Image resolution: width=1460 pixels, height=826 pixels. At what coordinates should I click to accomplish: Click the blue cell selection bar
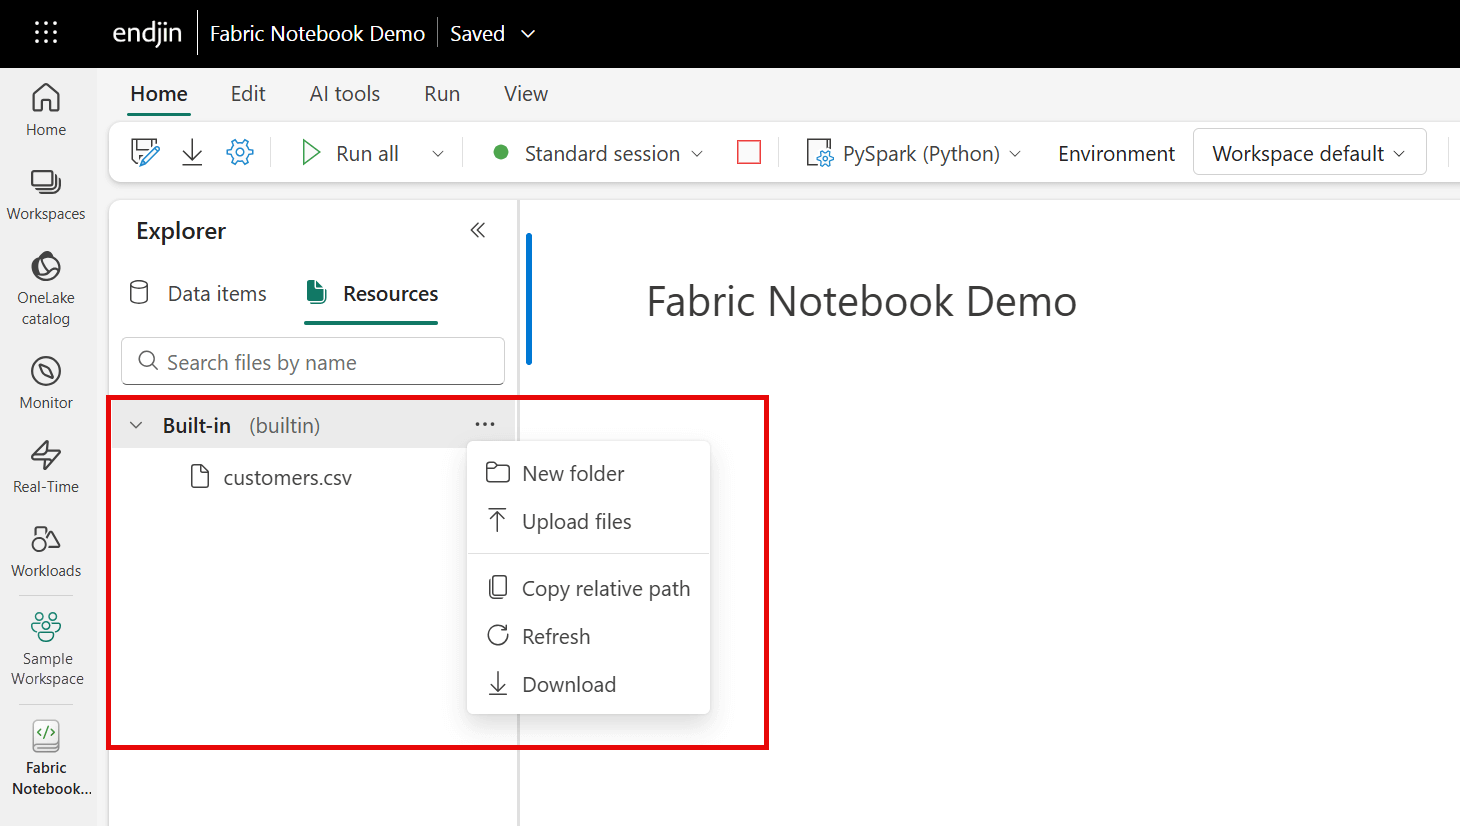[529, 299]
